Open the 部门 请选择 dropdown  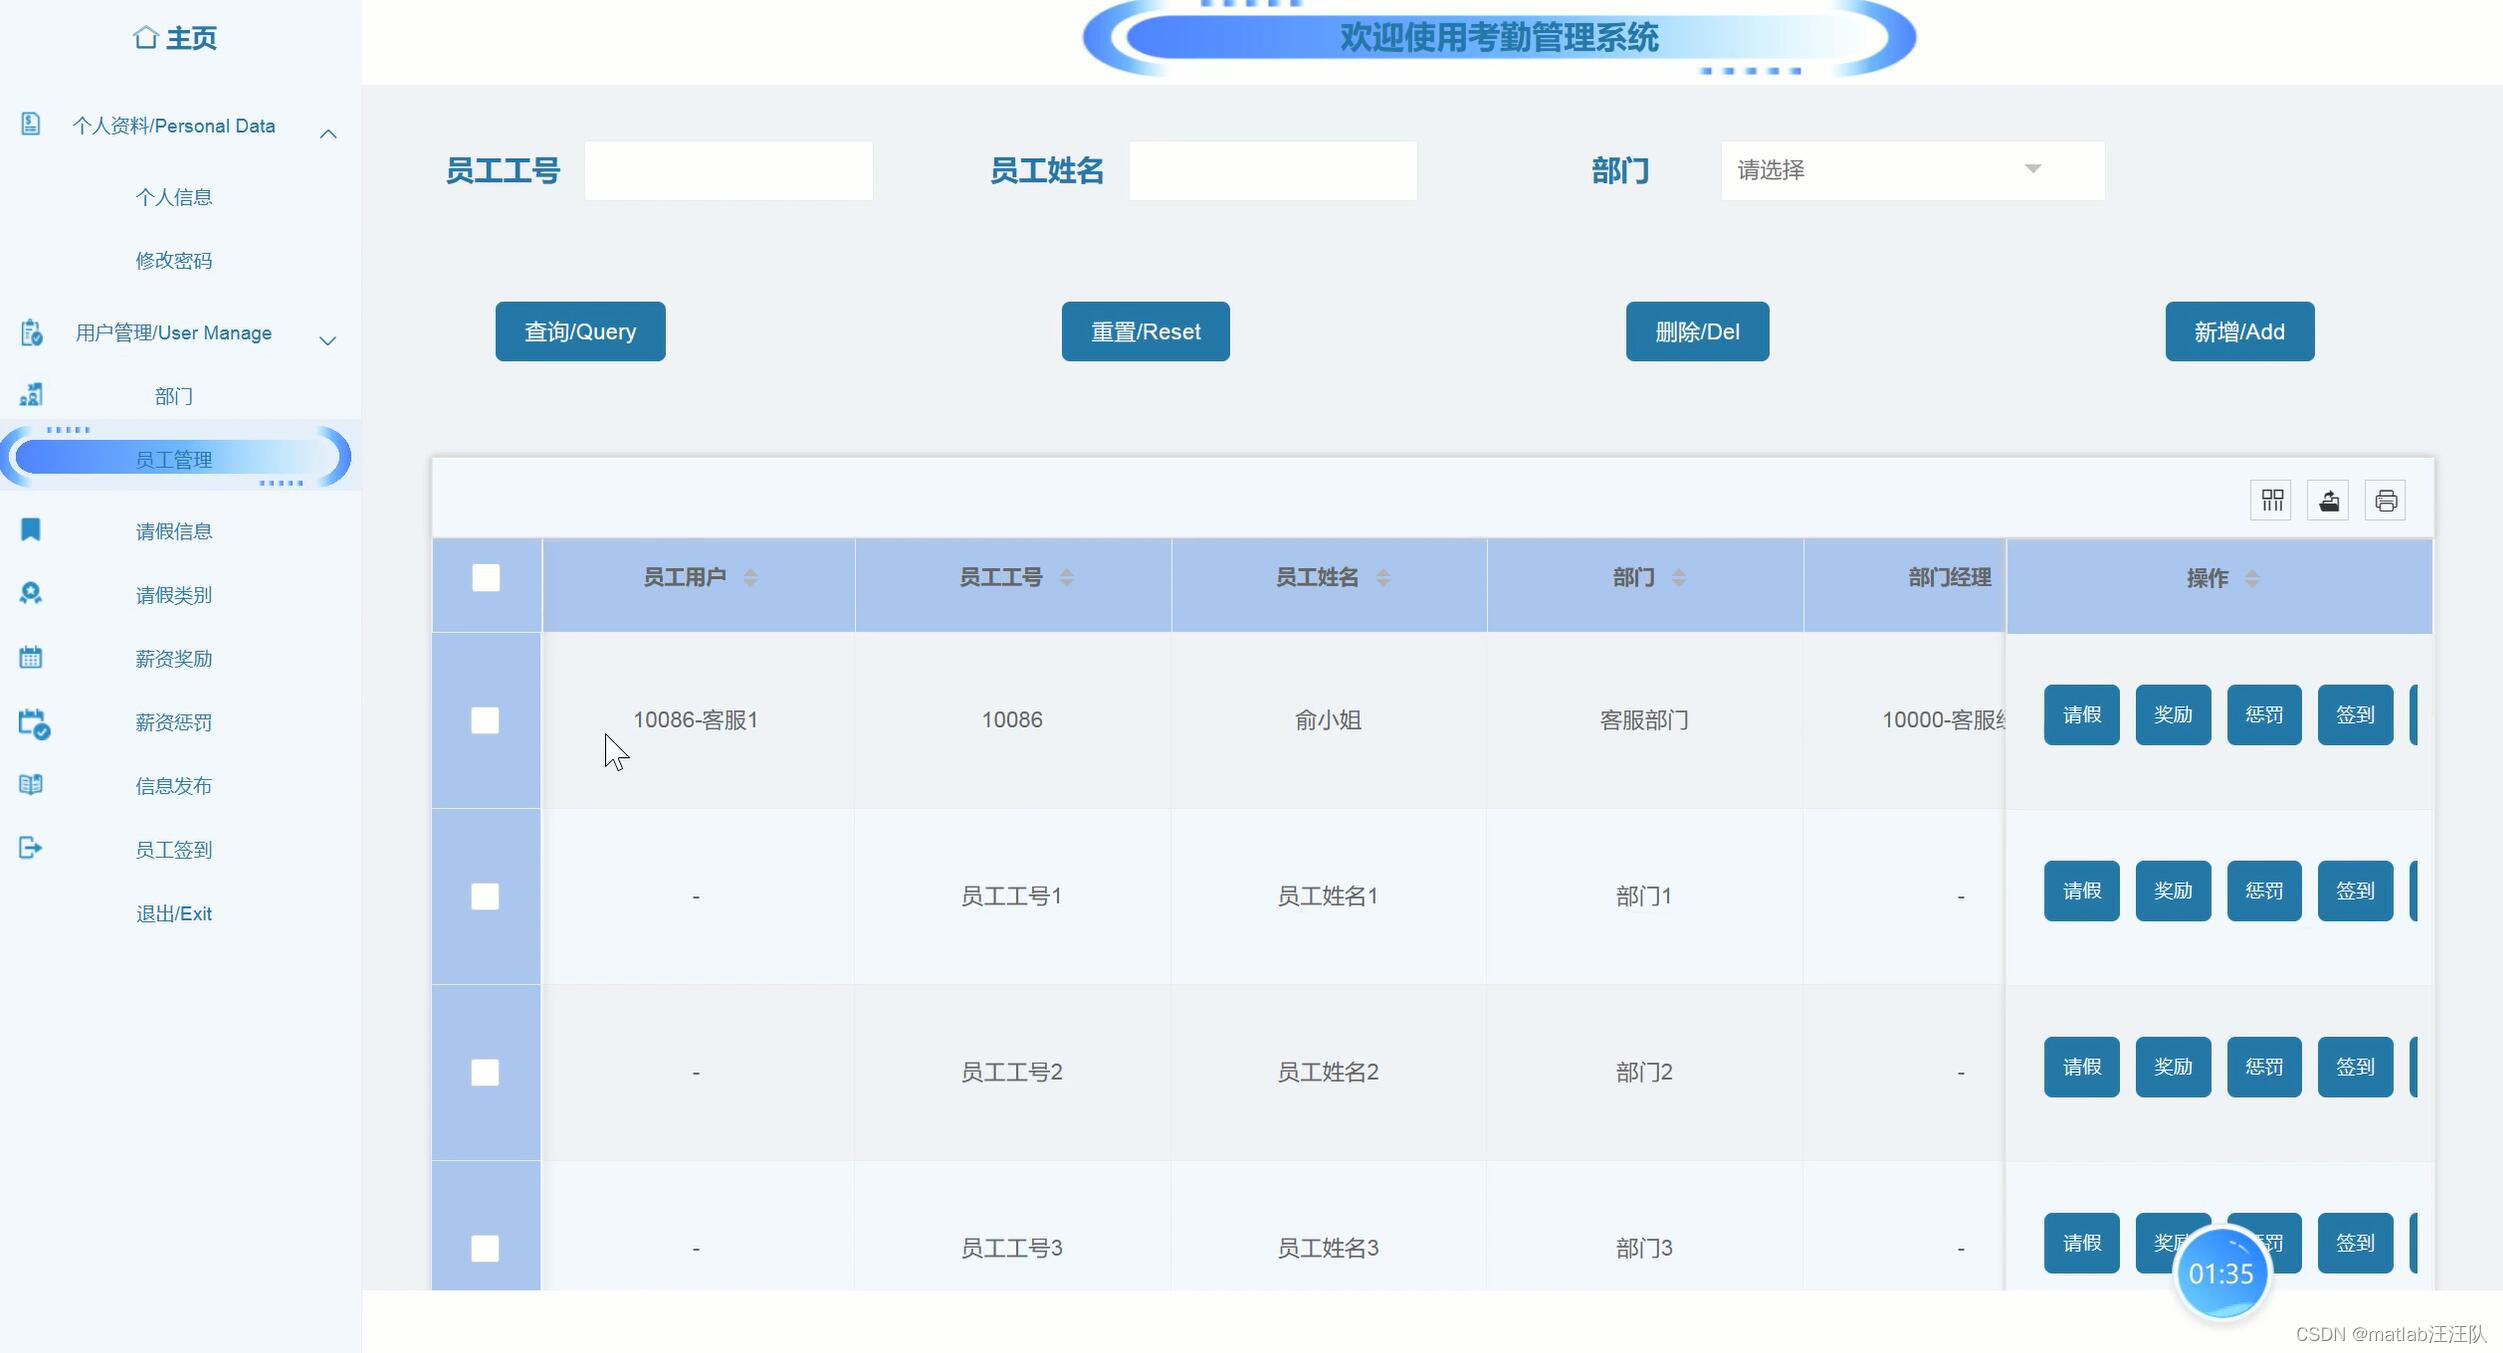(1911, 170)
